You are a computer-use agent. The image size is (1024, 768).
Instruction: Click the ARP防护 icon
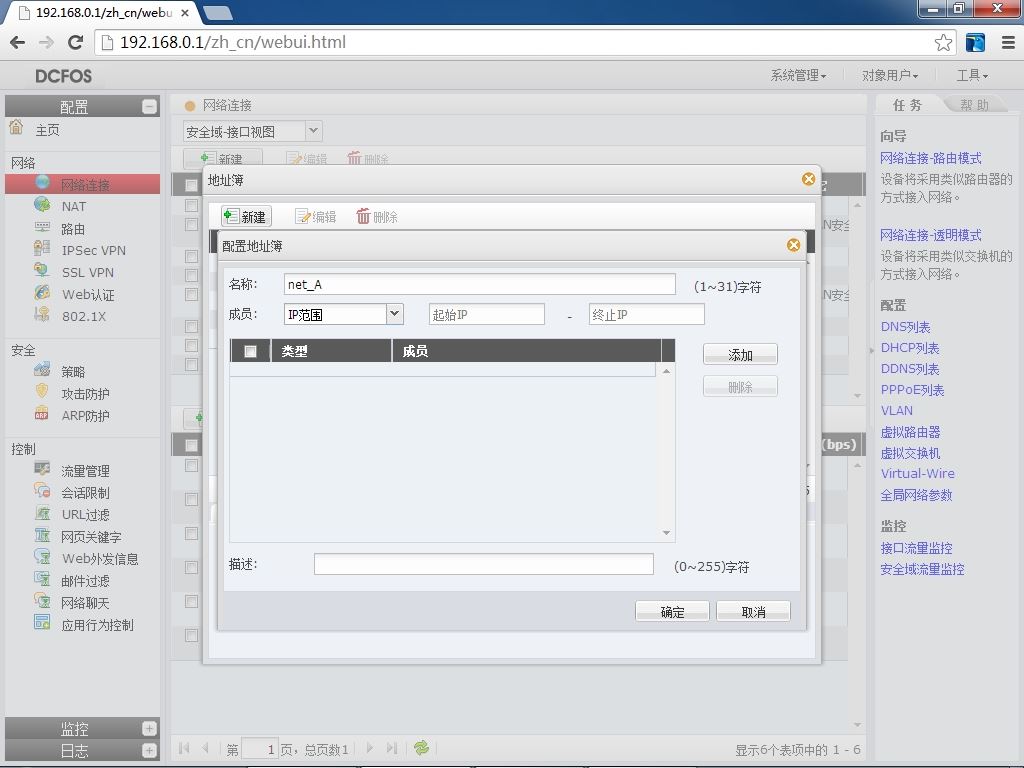click(x=42, y=414)
